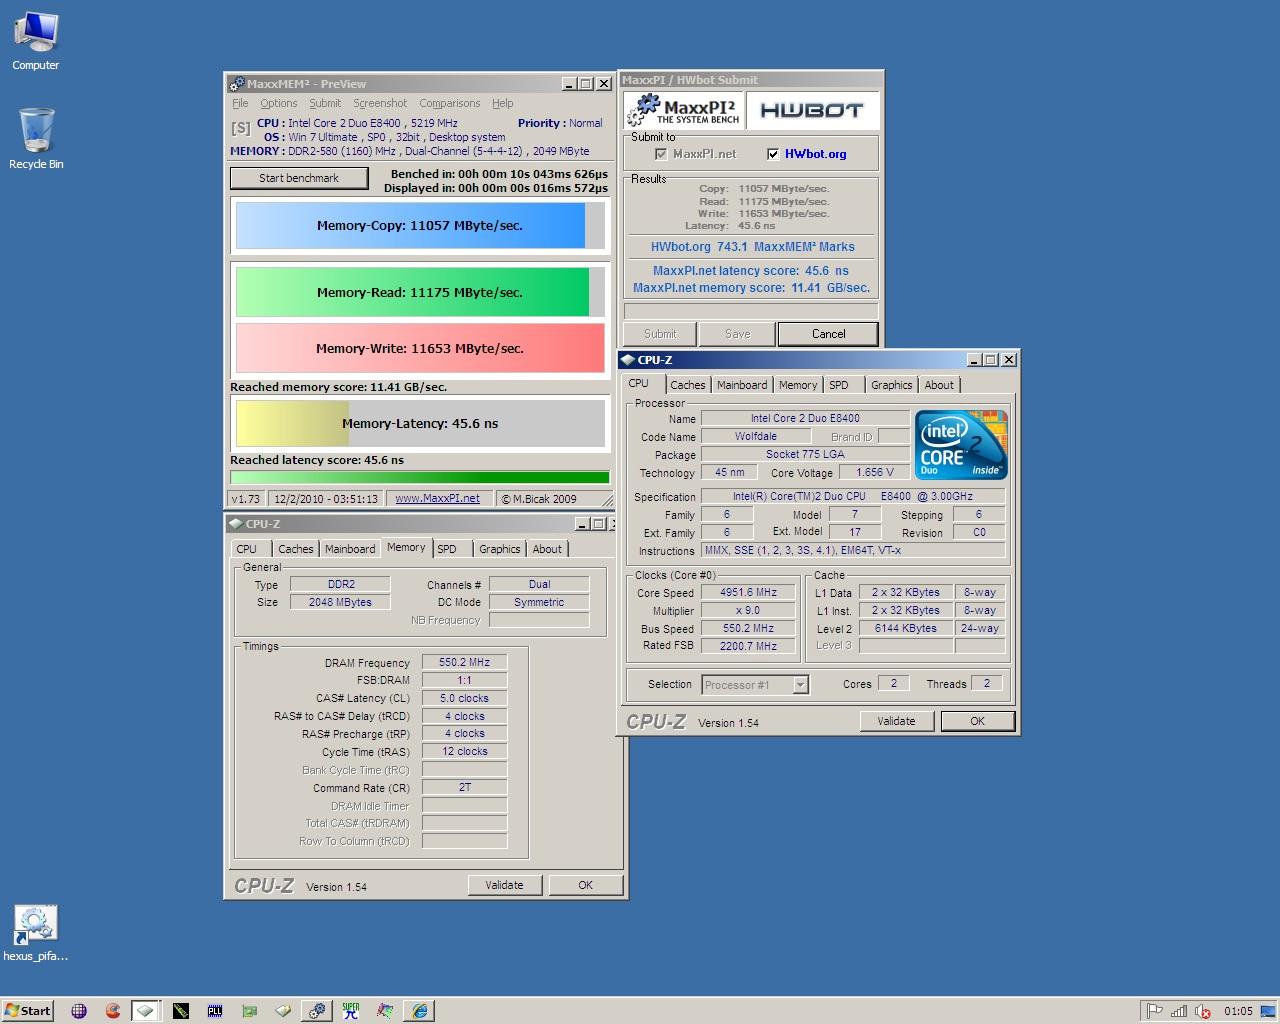Screen dimensions: 1280x1024
Task: Click Validate in CPU-Z CPU window
Action: pyautogui.click(x=896, y=721)
